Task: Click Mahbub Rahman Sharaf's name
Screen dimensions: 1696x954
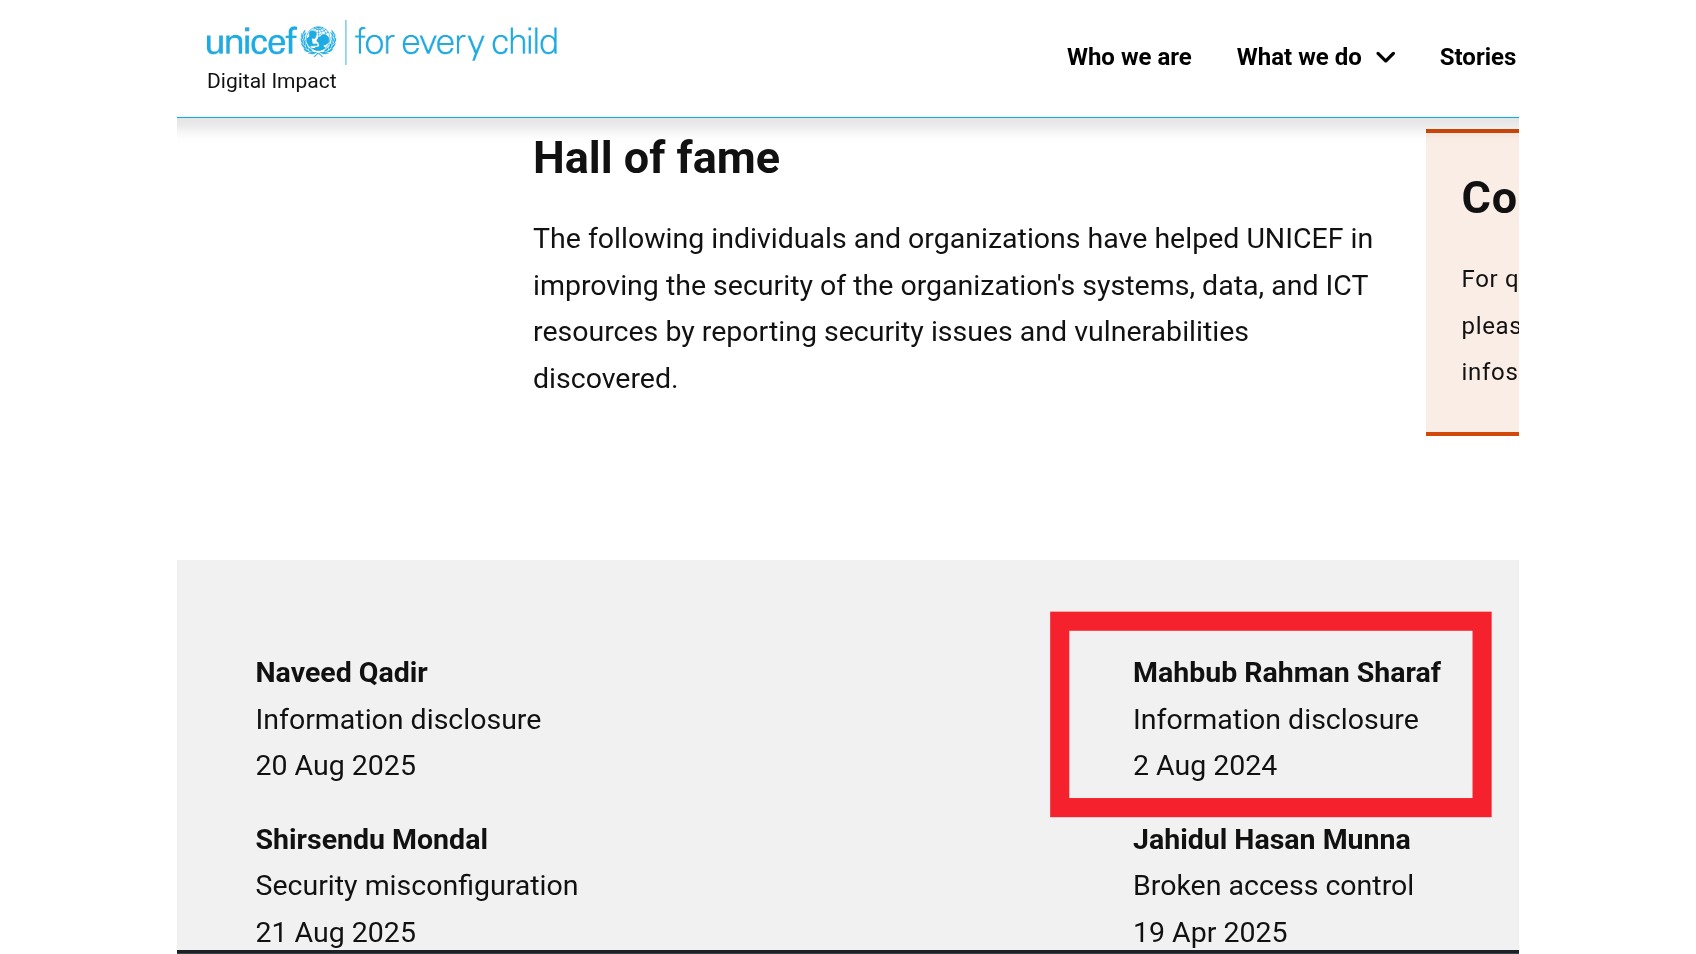Action: click(1287, 673)
